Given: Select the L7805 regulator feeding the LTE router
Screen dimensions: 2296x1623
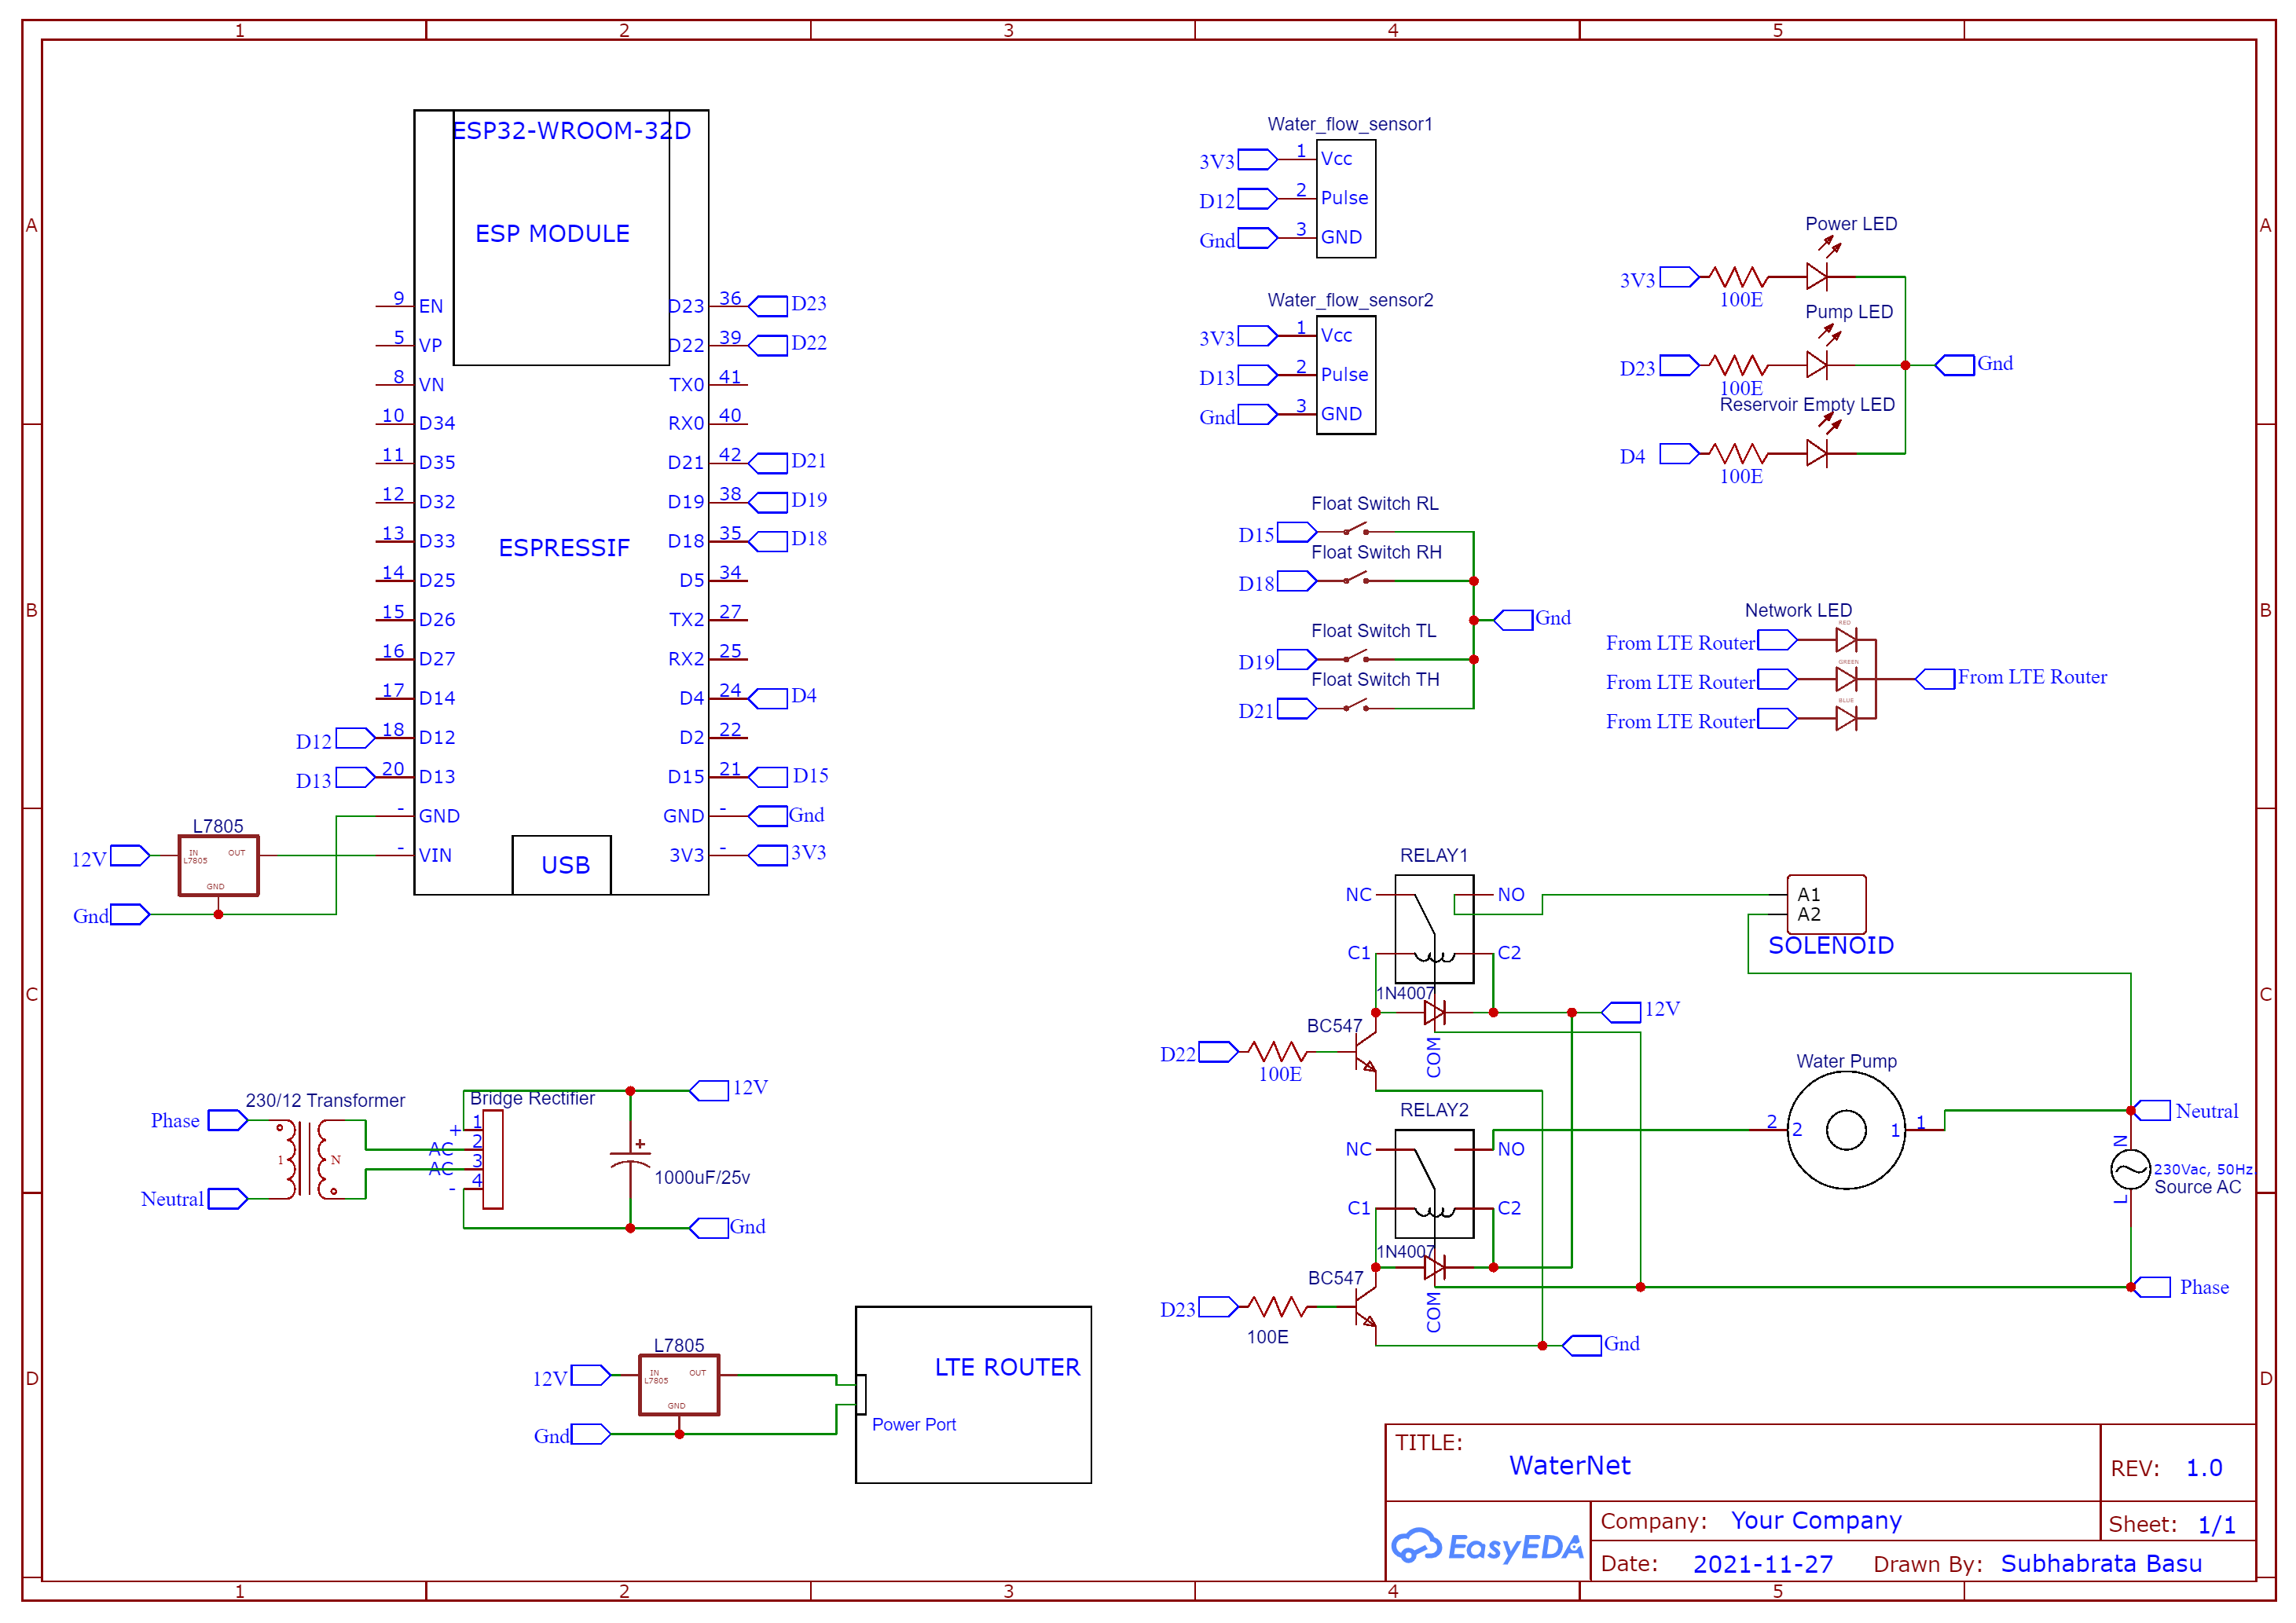Looking at the screenshot, I should [679, 1385].
